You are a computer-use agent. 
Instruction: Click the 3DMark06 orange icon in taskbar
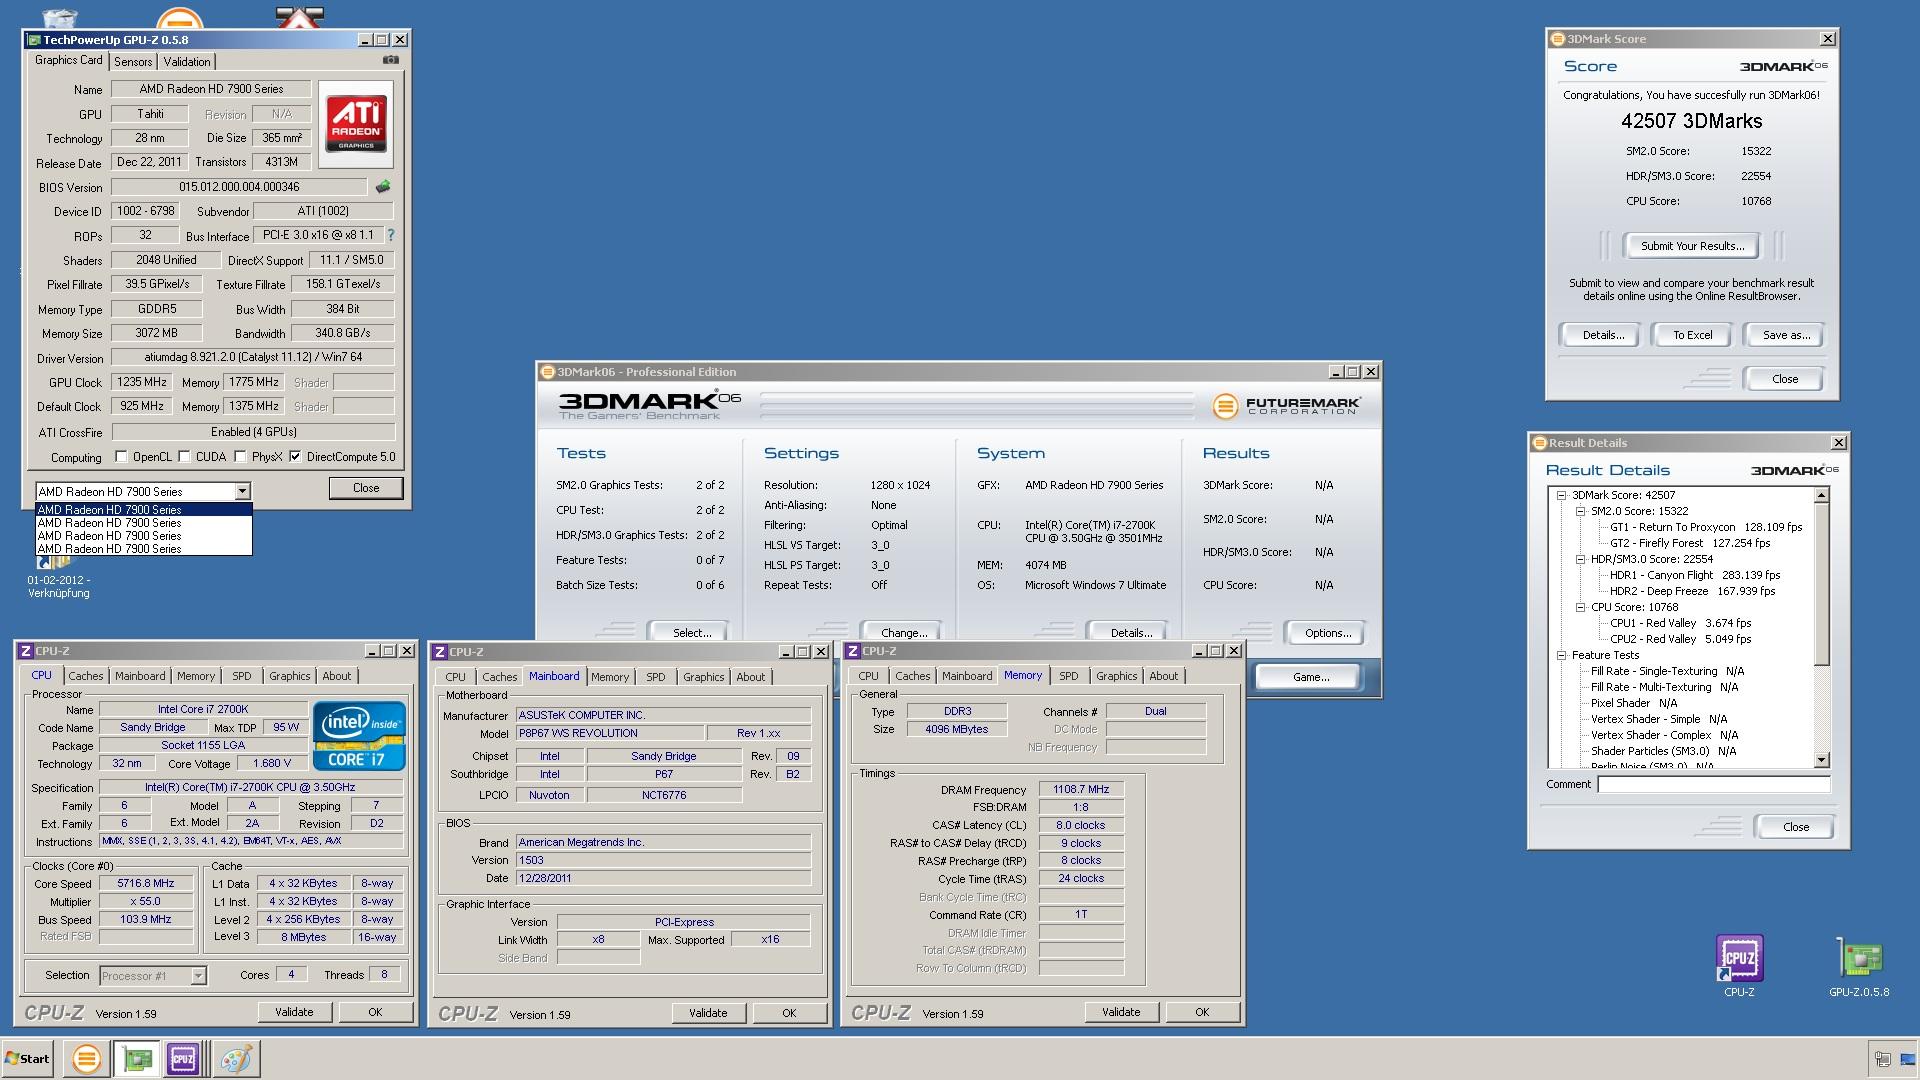click(87, 1059)
